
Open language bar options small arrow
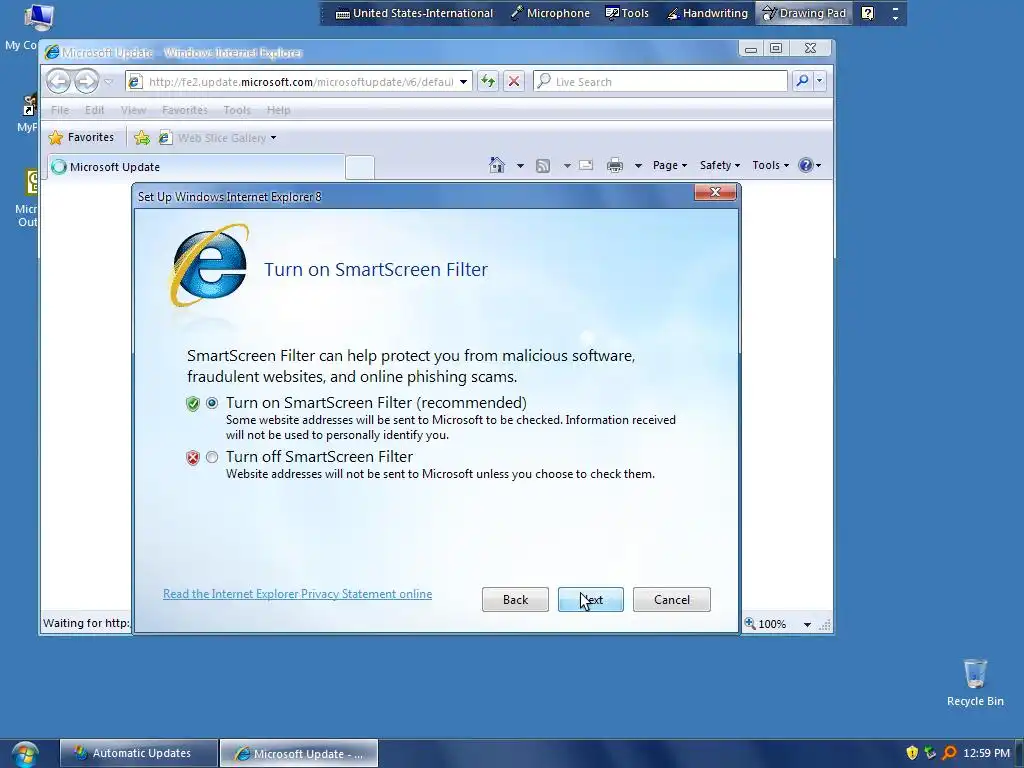click(x=895, y=18)
